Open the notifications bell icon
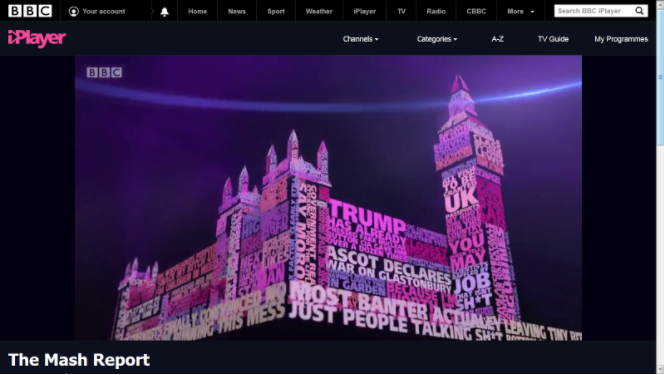Screen dimensions: 664x375 pyautogui.click(x=164, y=11)
